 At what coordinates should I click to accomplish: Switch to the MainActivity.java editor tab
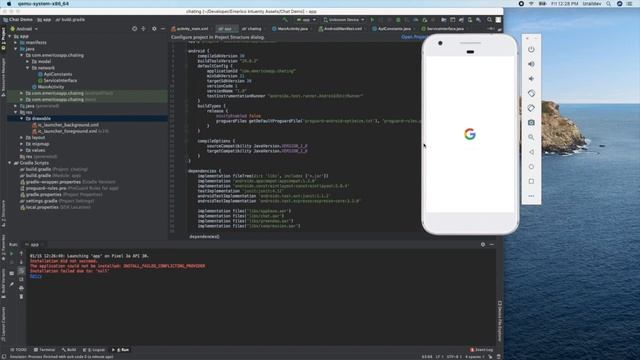coord(290,29)
